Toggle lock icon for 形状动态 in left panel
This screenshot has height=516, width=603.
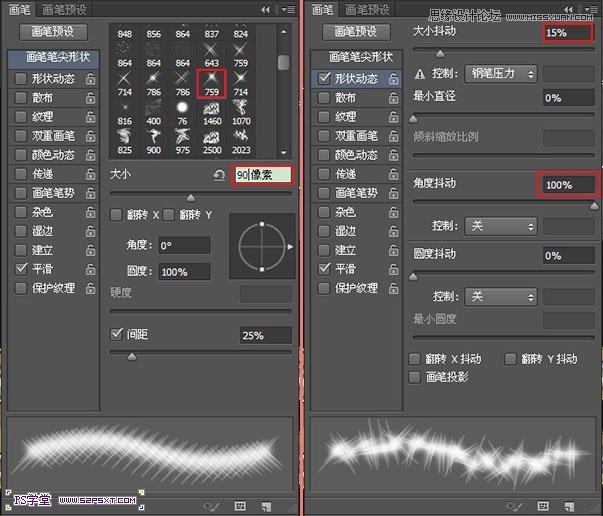pyautogui.click(x=90, y=79)
